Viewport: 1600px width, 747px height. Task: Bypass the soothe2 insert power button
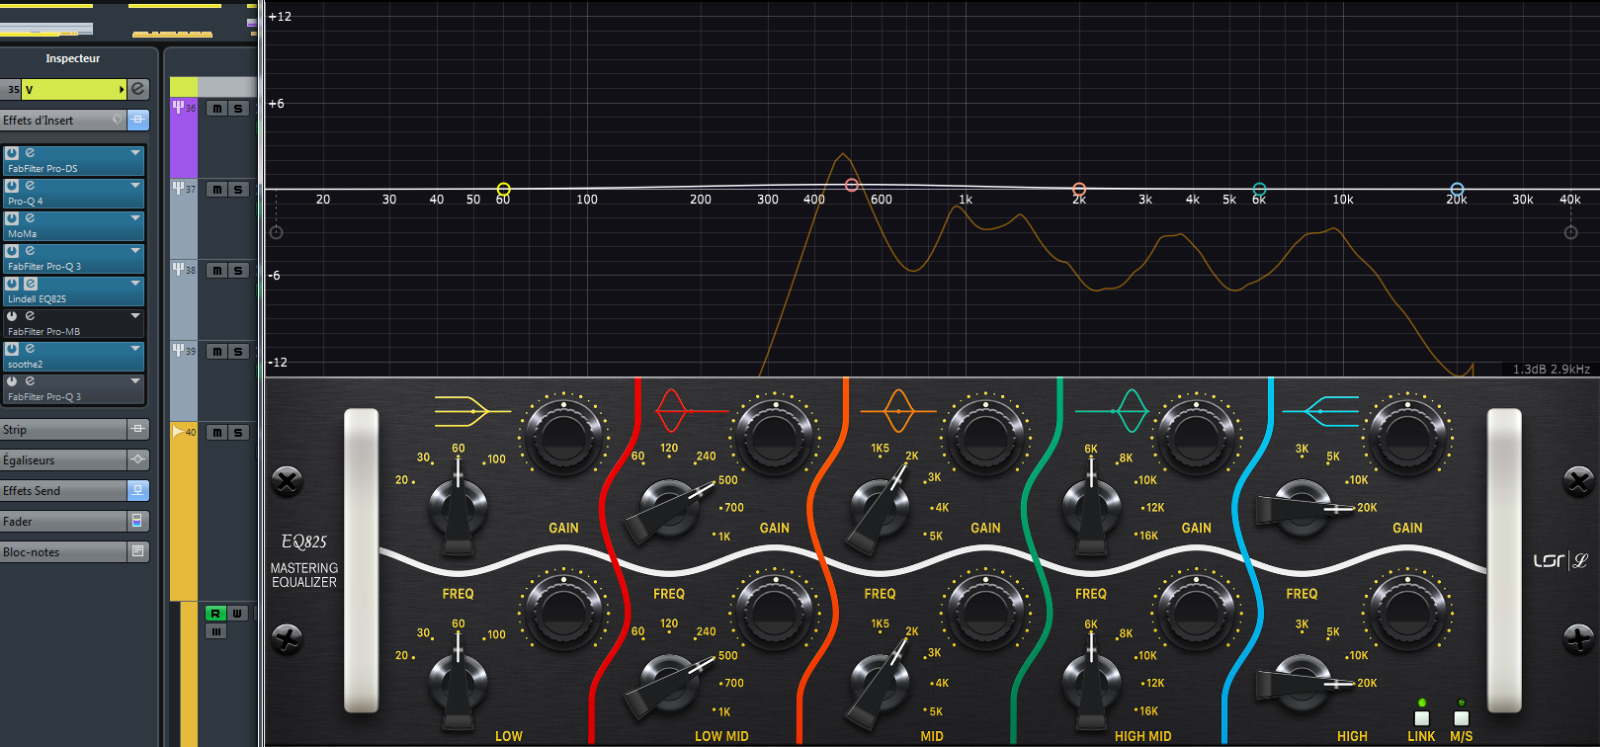pos(12,349)
